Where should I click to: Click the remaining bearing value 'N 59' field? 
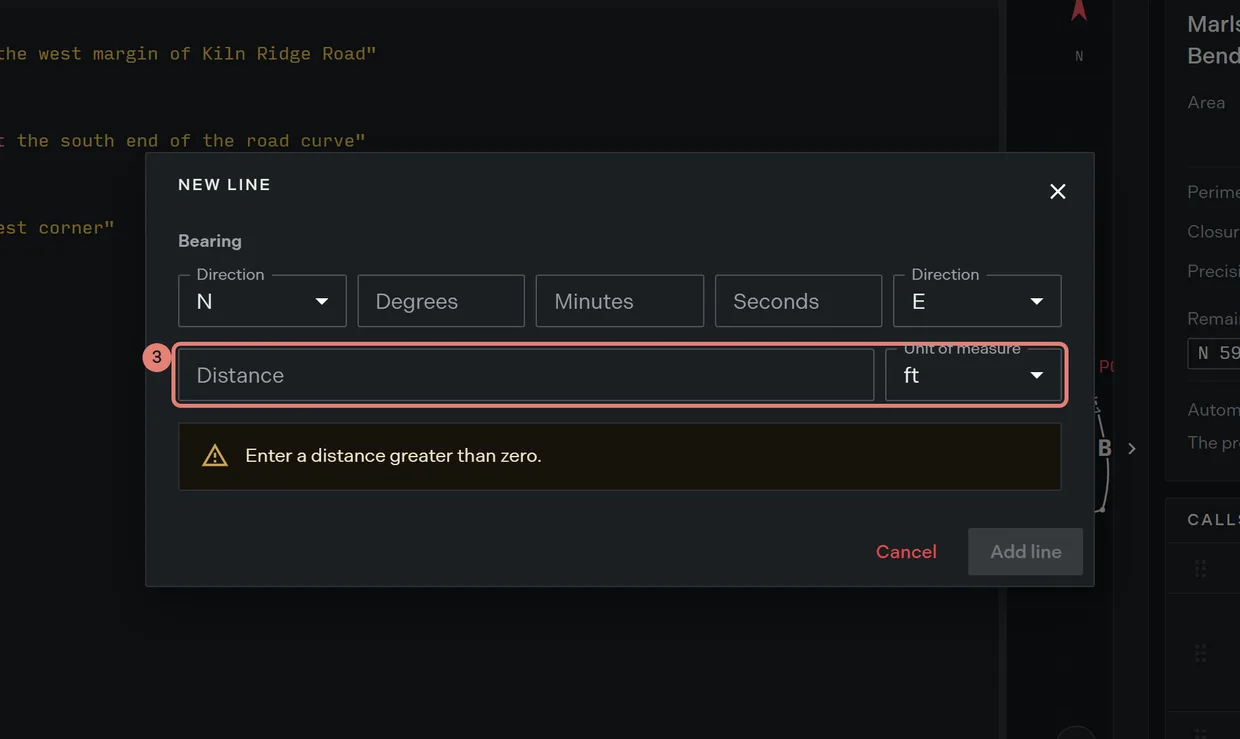coord(1214,353)
